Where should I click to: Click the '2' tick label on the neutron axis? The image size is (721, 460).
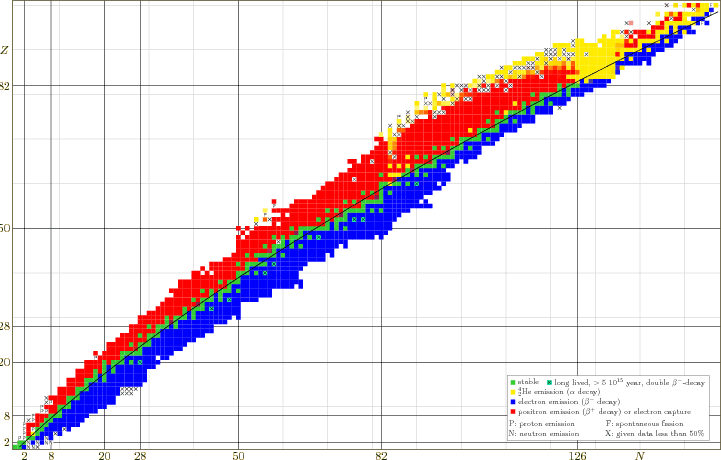24,456
